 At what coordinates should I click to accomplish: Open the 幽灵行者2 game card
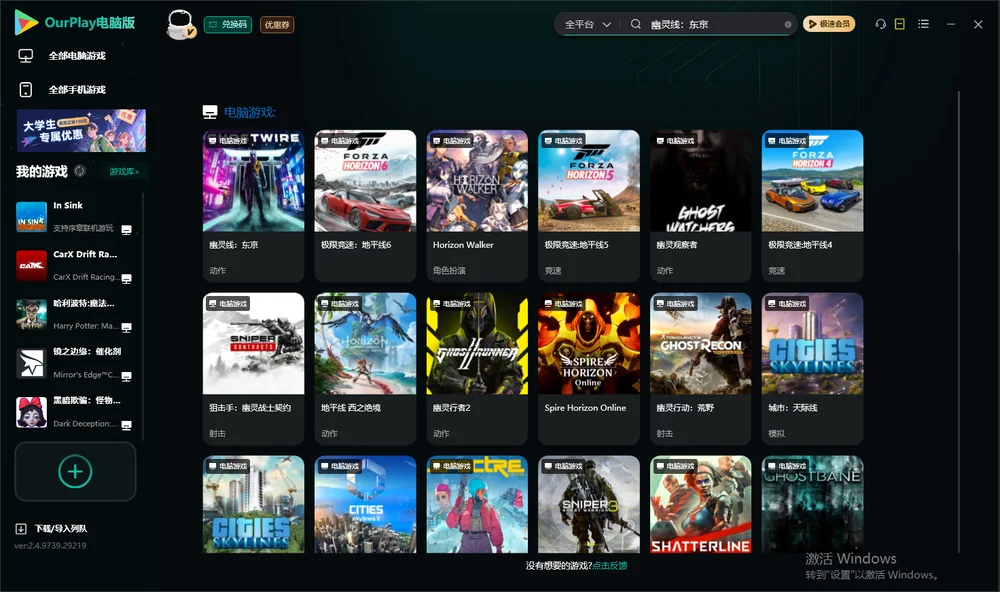coord(477,368)
